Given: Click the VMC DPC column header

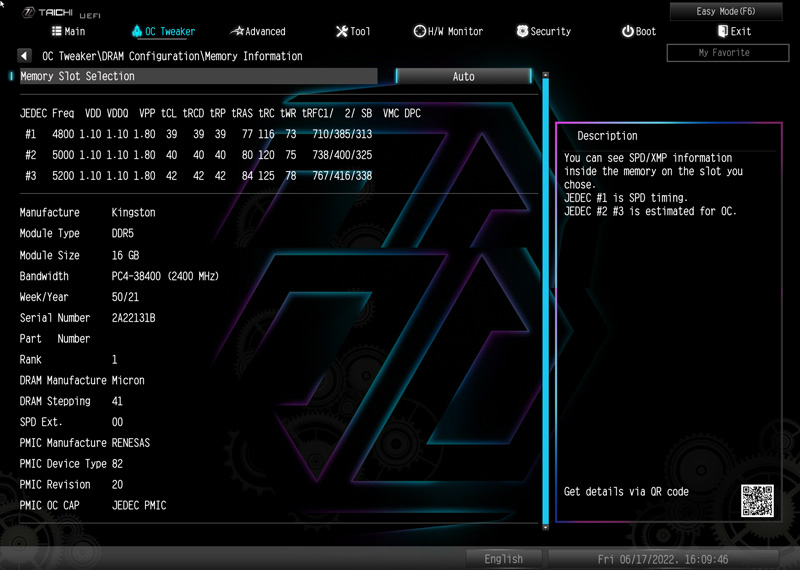Looking at the screenshot, I should coord(402,113).
